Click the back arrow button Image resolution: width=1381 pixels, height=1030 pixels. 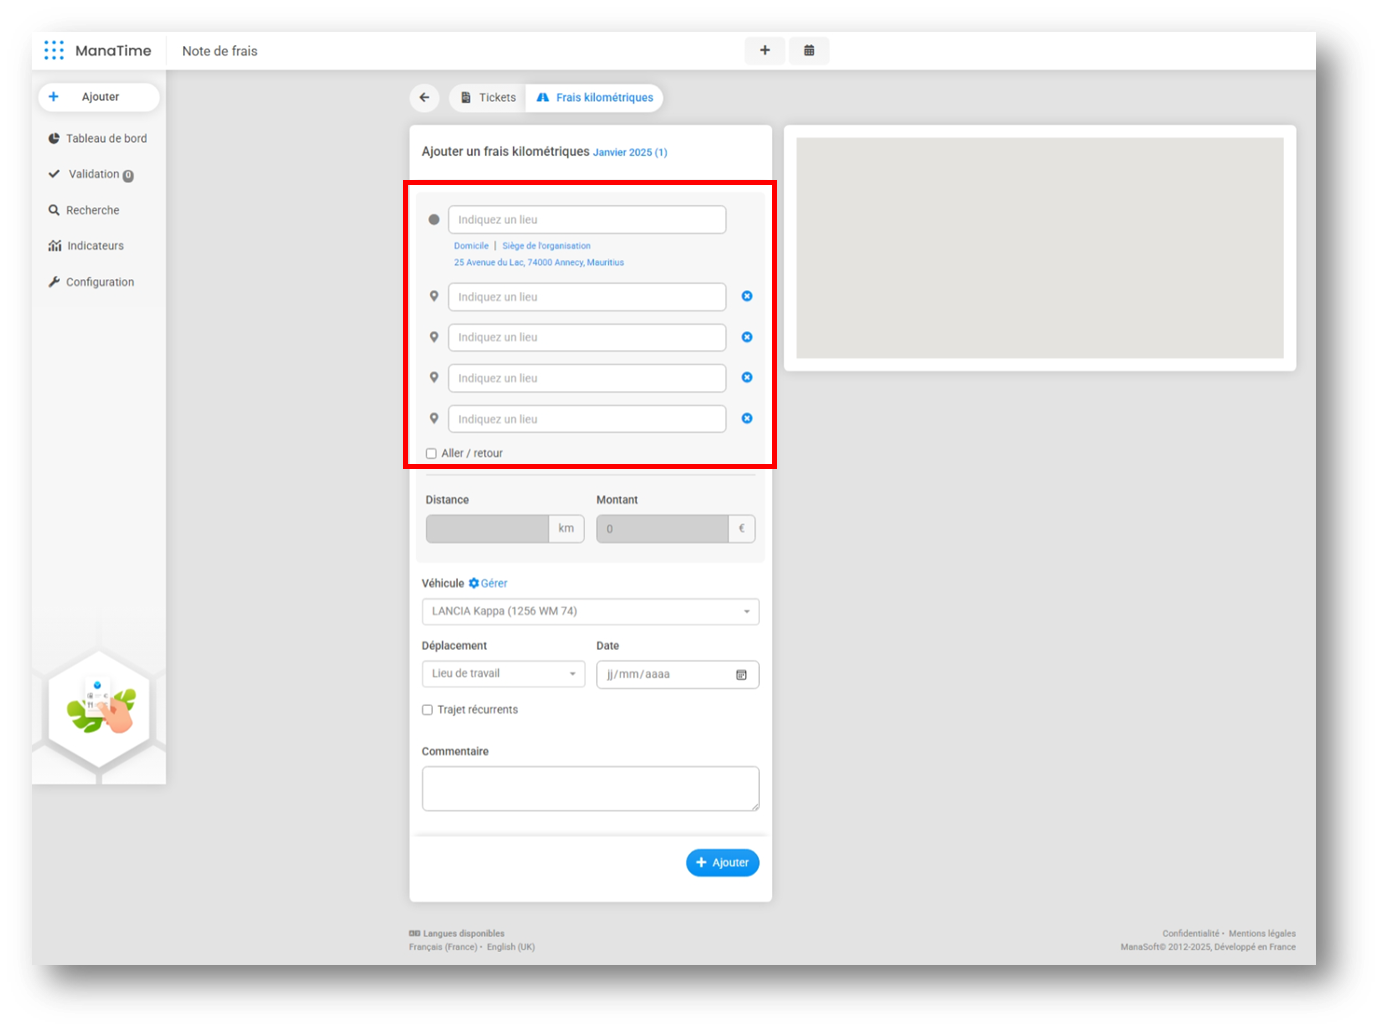[x=424, y=97]
